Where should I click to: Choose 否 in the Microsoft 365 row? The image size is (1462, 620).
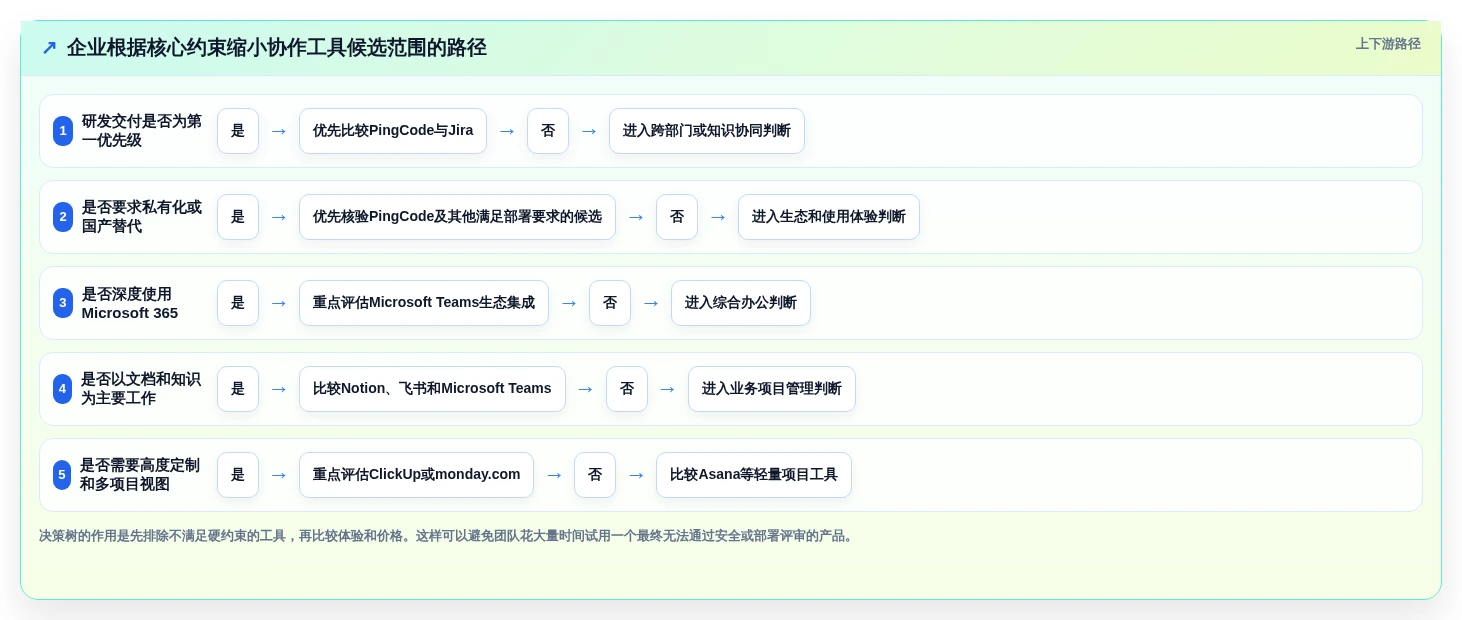[610, 303]
